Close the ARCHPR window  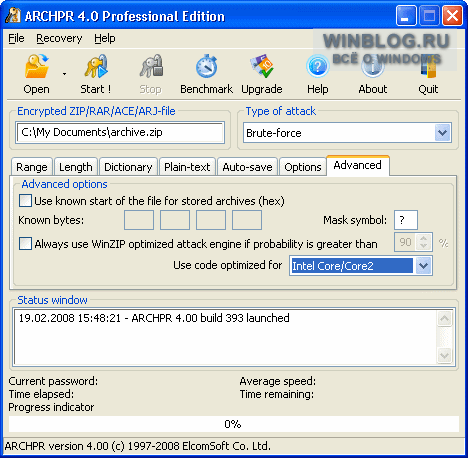(x=452, y=16)
